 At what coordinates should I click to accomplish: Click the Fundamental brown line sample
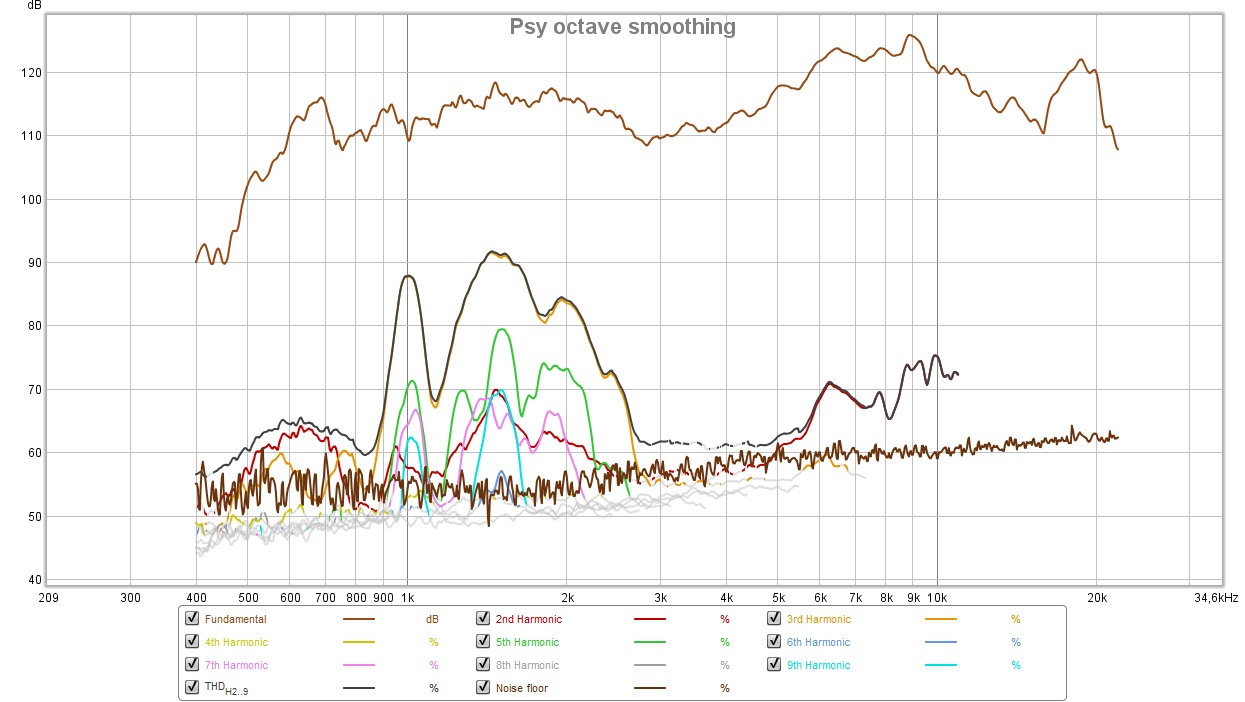[x=359, y=620]
